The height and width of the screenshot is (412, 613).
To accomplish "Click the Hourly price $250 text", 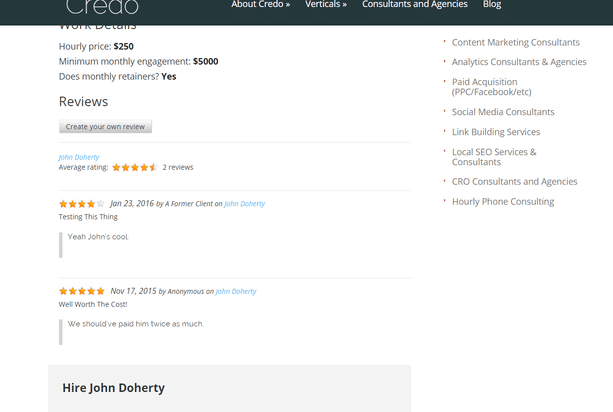I will click(x=96, y=47).
